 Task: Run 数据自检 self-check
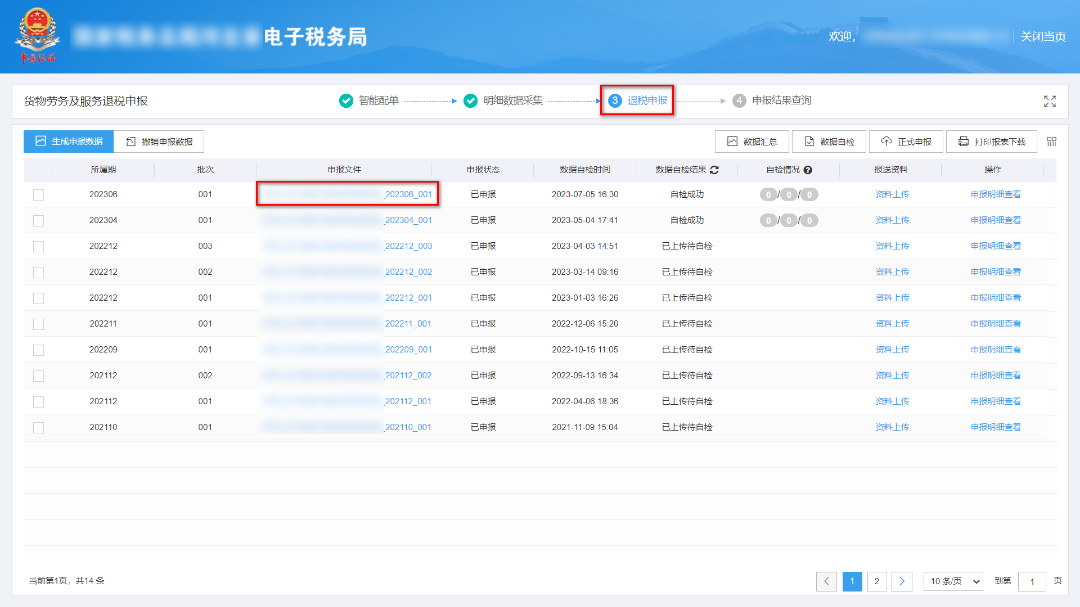(x=829, y=141)
